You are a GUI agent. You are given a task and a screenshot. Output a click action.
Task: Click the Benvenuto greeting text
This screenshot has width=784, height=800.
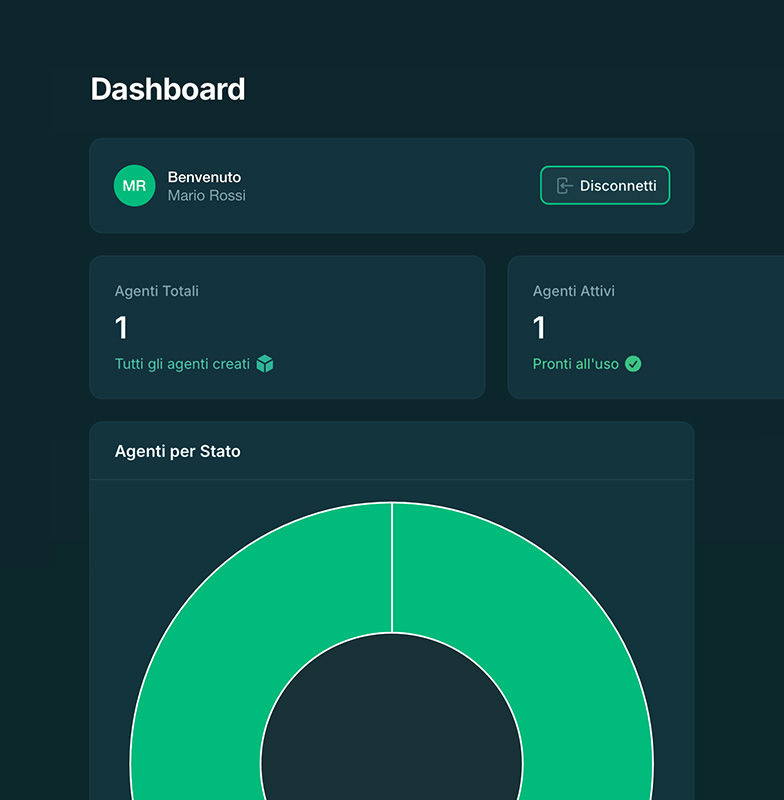point(204,177)
